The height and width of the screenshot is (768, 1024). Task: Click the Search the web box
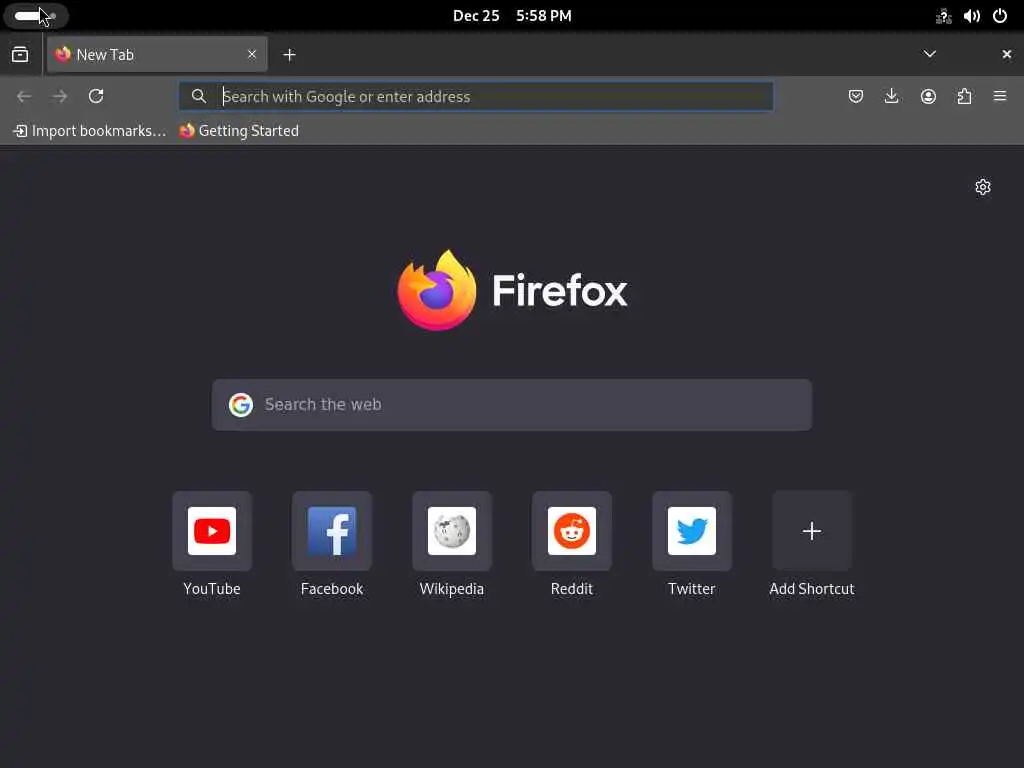click(x=512, y=405)
